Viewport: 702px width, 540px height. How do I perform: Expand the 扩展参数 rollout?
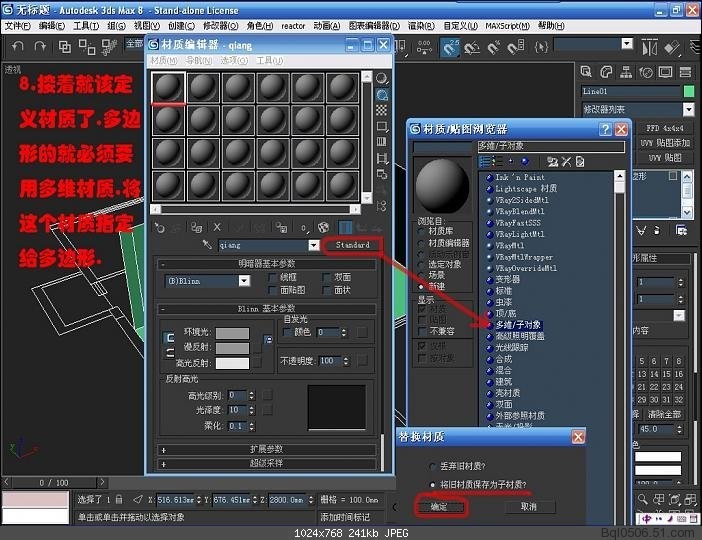pyautogui.click(x=266, y=449)
